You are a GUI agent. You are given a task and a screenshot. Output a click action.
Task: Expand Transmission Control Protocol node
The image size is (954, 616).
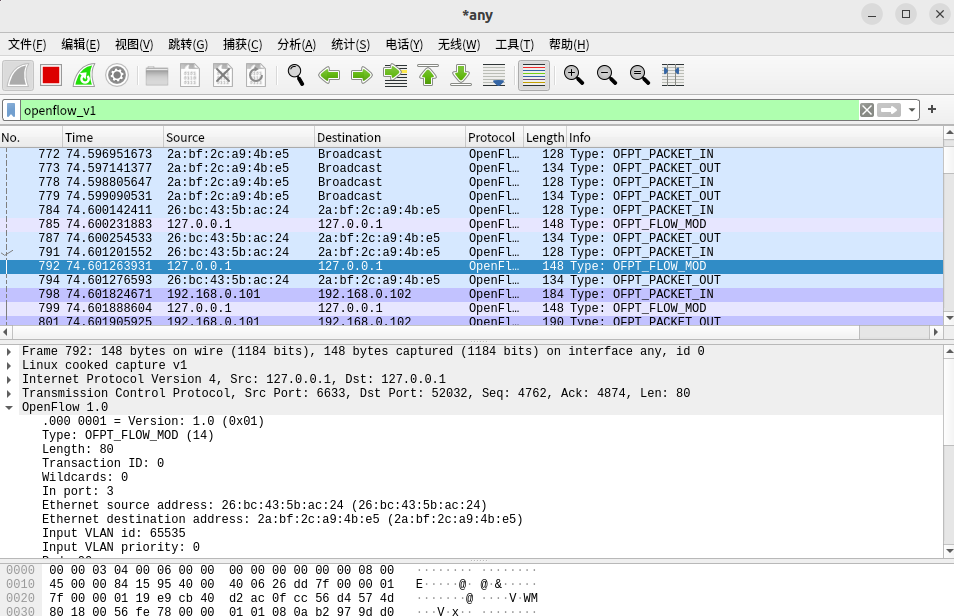coord(9,393)
